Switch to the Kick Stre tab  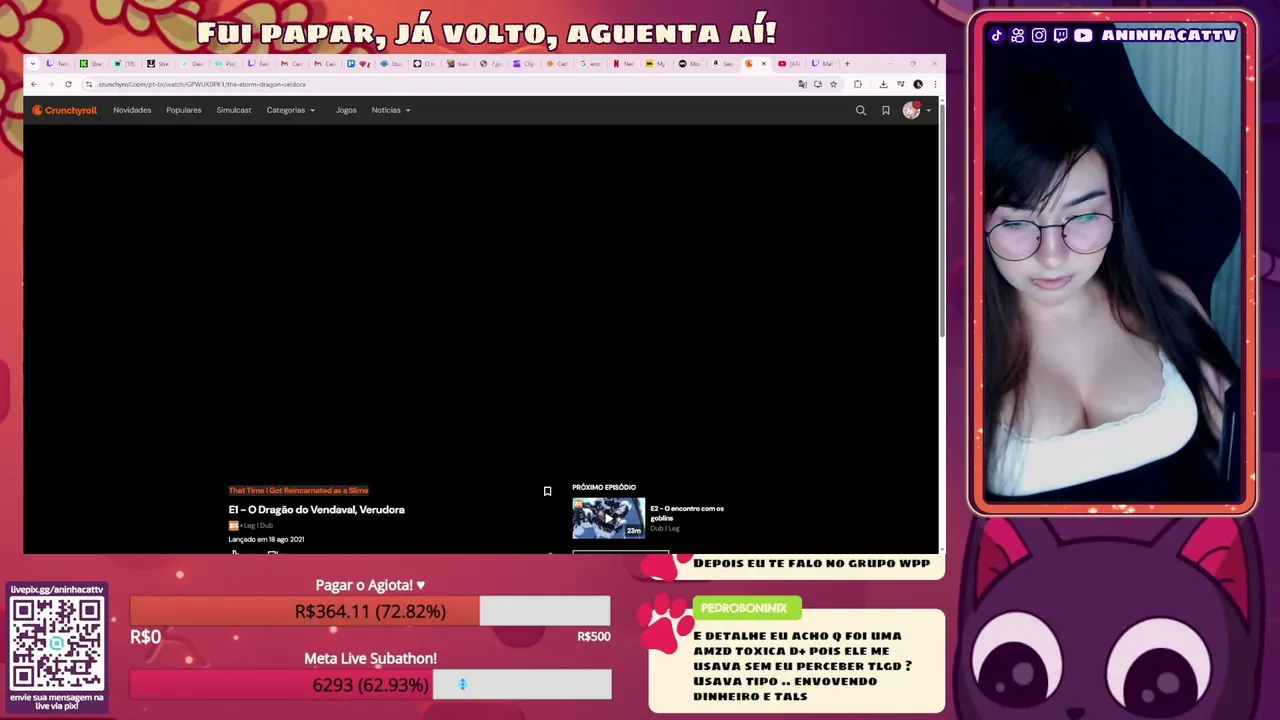(x=92, y=64)
